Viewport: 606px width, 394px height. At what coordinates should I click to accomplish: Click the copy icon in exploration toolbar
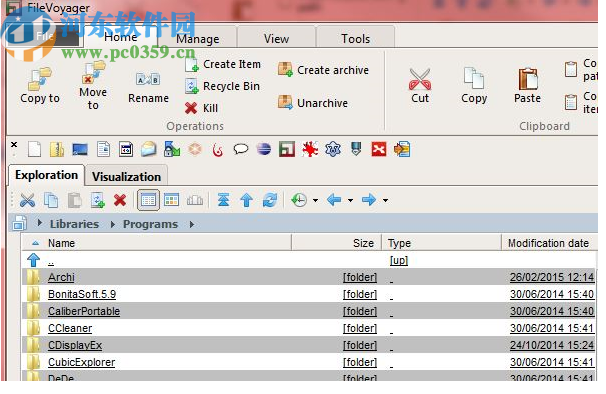click(51, 200)
